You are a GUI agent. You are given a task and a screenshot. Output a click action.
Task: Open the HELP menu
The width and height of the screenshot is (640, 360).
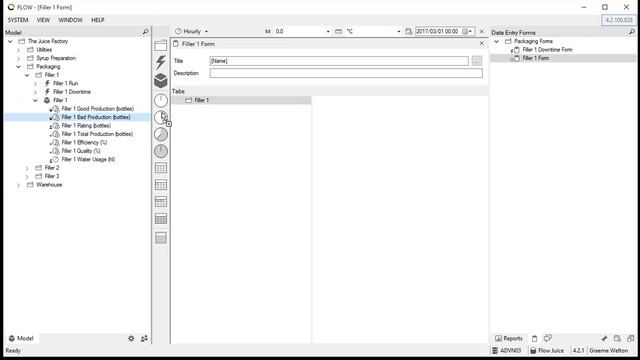pyautogui.click(x=98, y=20)
